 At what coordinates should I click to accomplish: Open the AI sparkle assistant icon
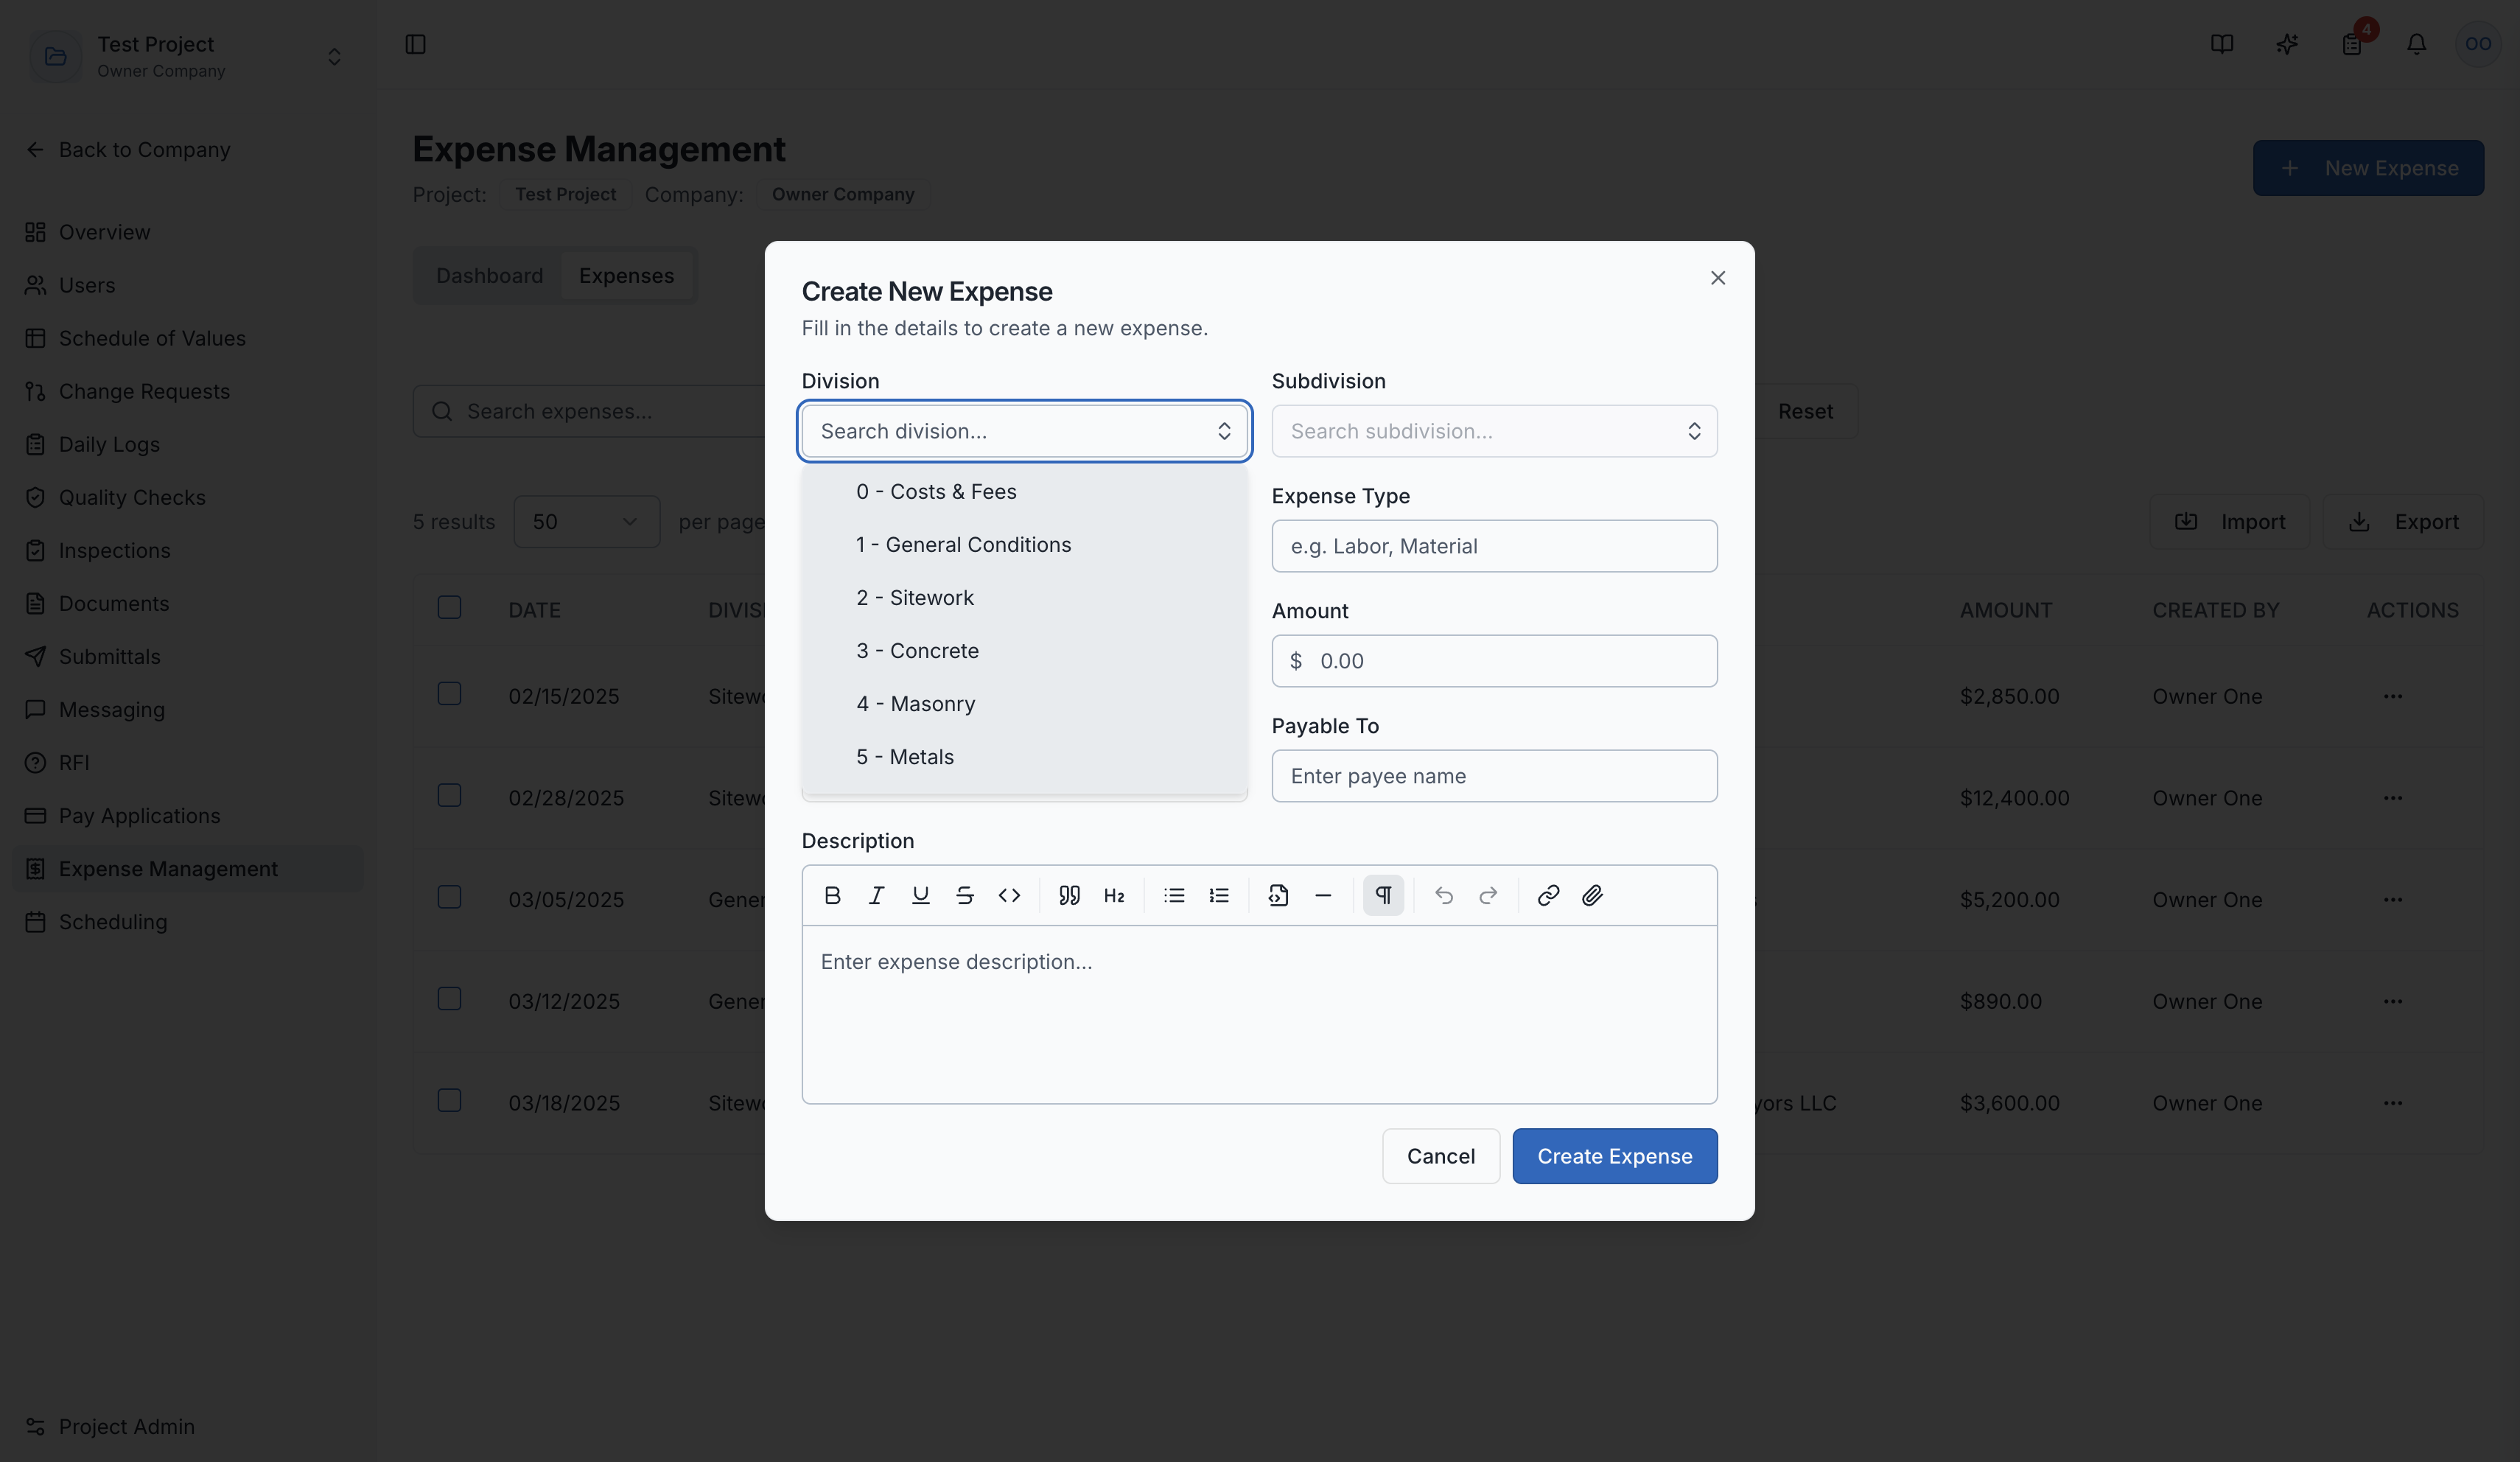(x=2286, y=44)
